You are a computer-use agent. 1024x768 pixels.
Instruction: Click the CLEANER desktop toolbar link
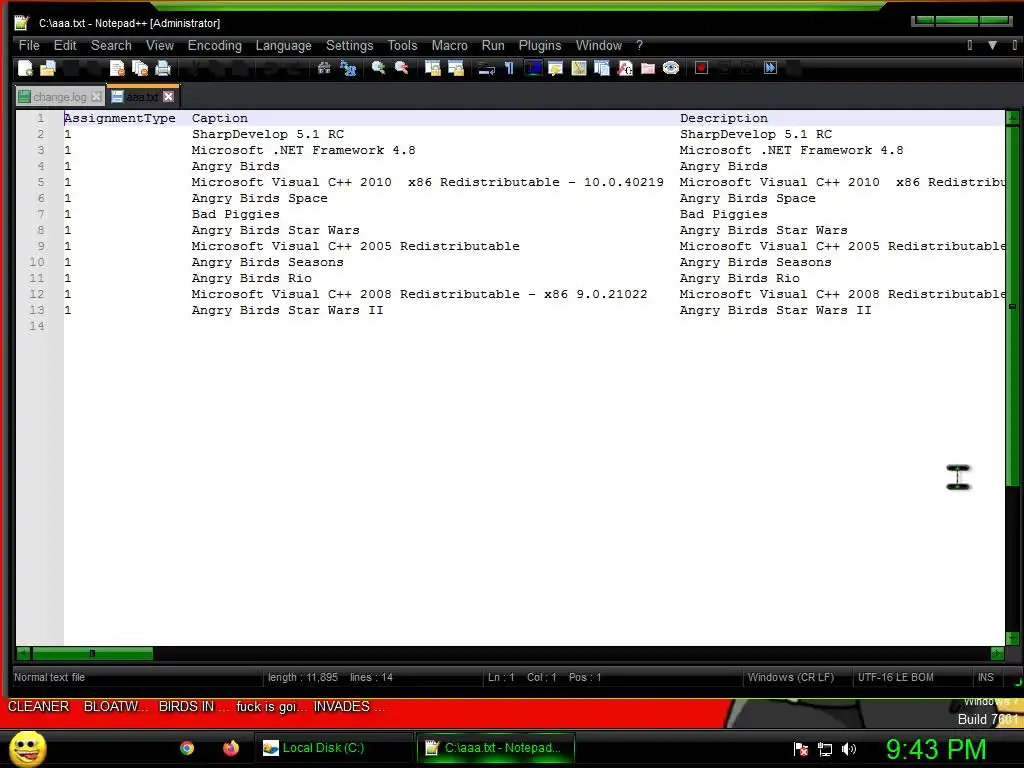coord(38,706)
